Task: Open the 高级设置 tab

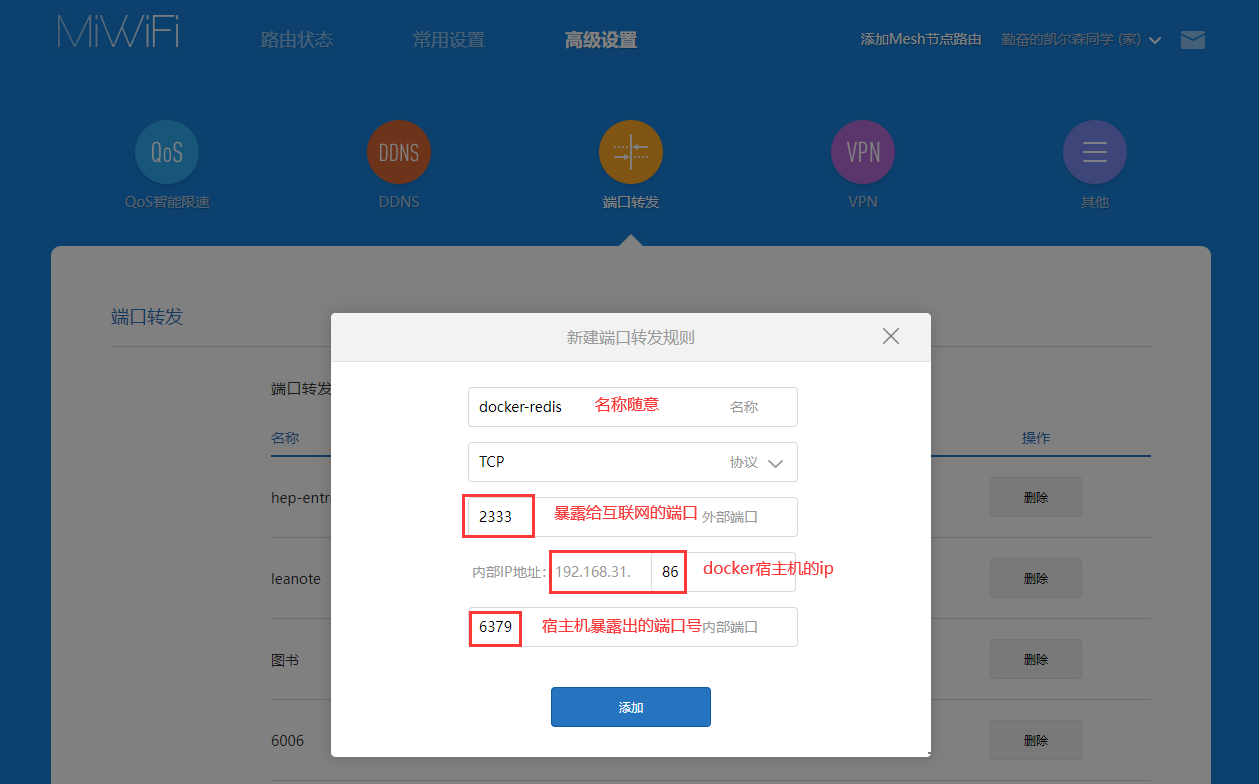Action: coord(601,40)
